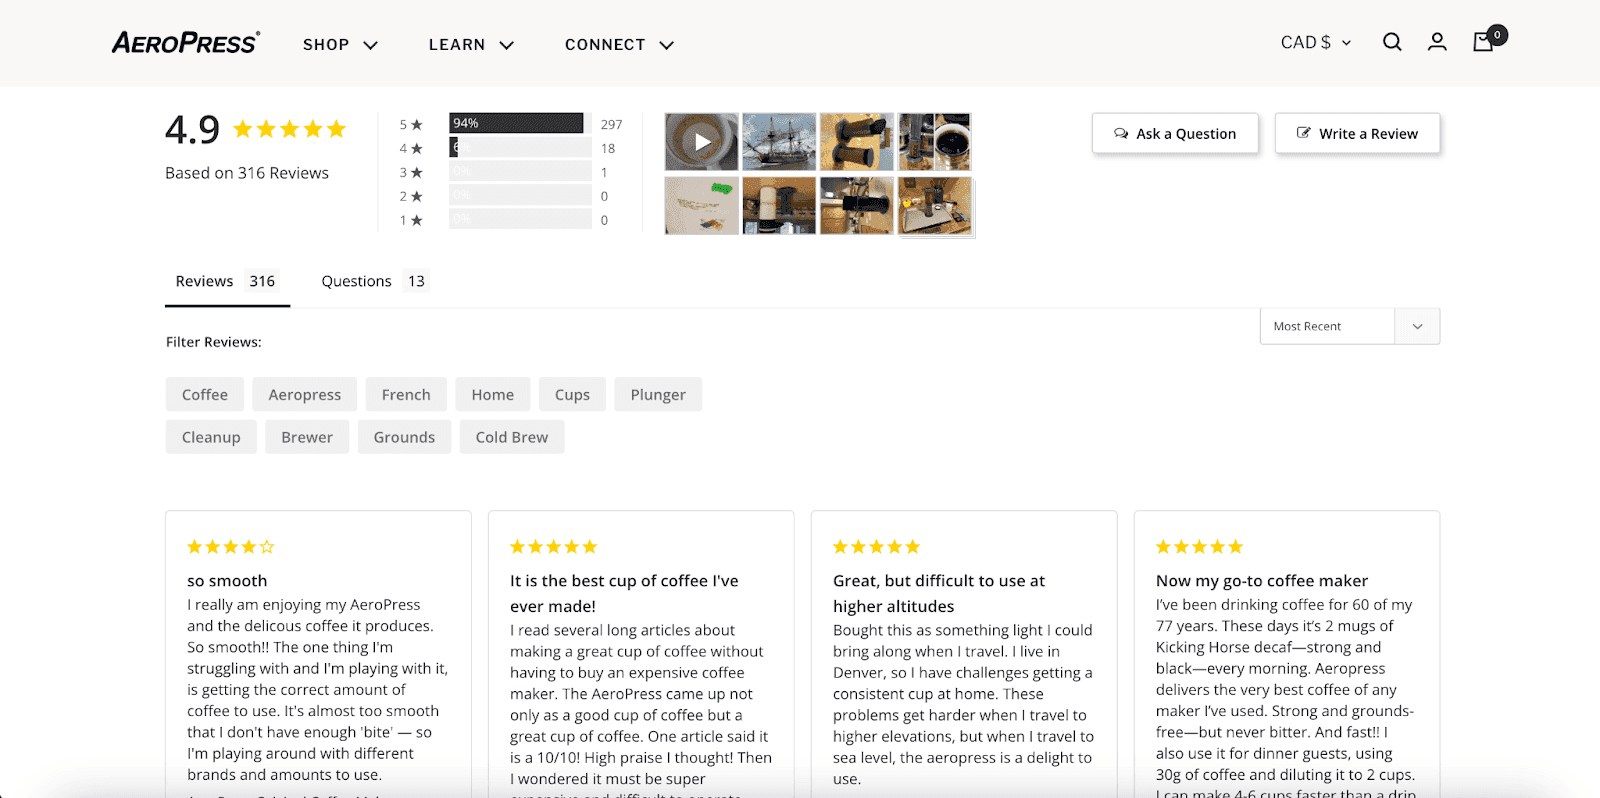
Task: Expand the LEARN menu
Action: [x=471, y=44]
